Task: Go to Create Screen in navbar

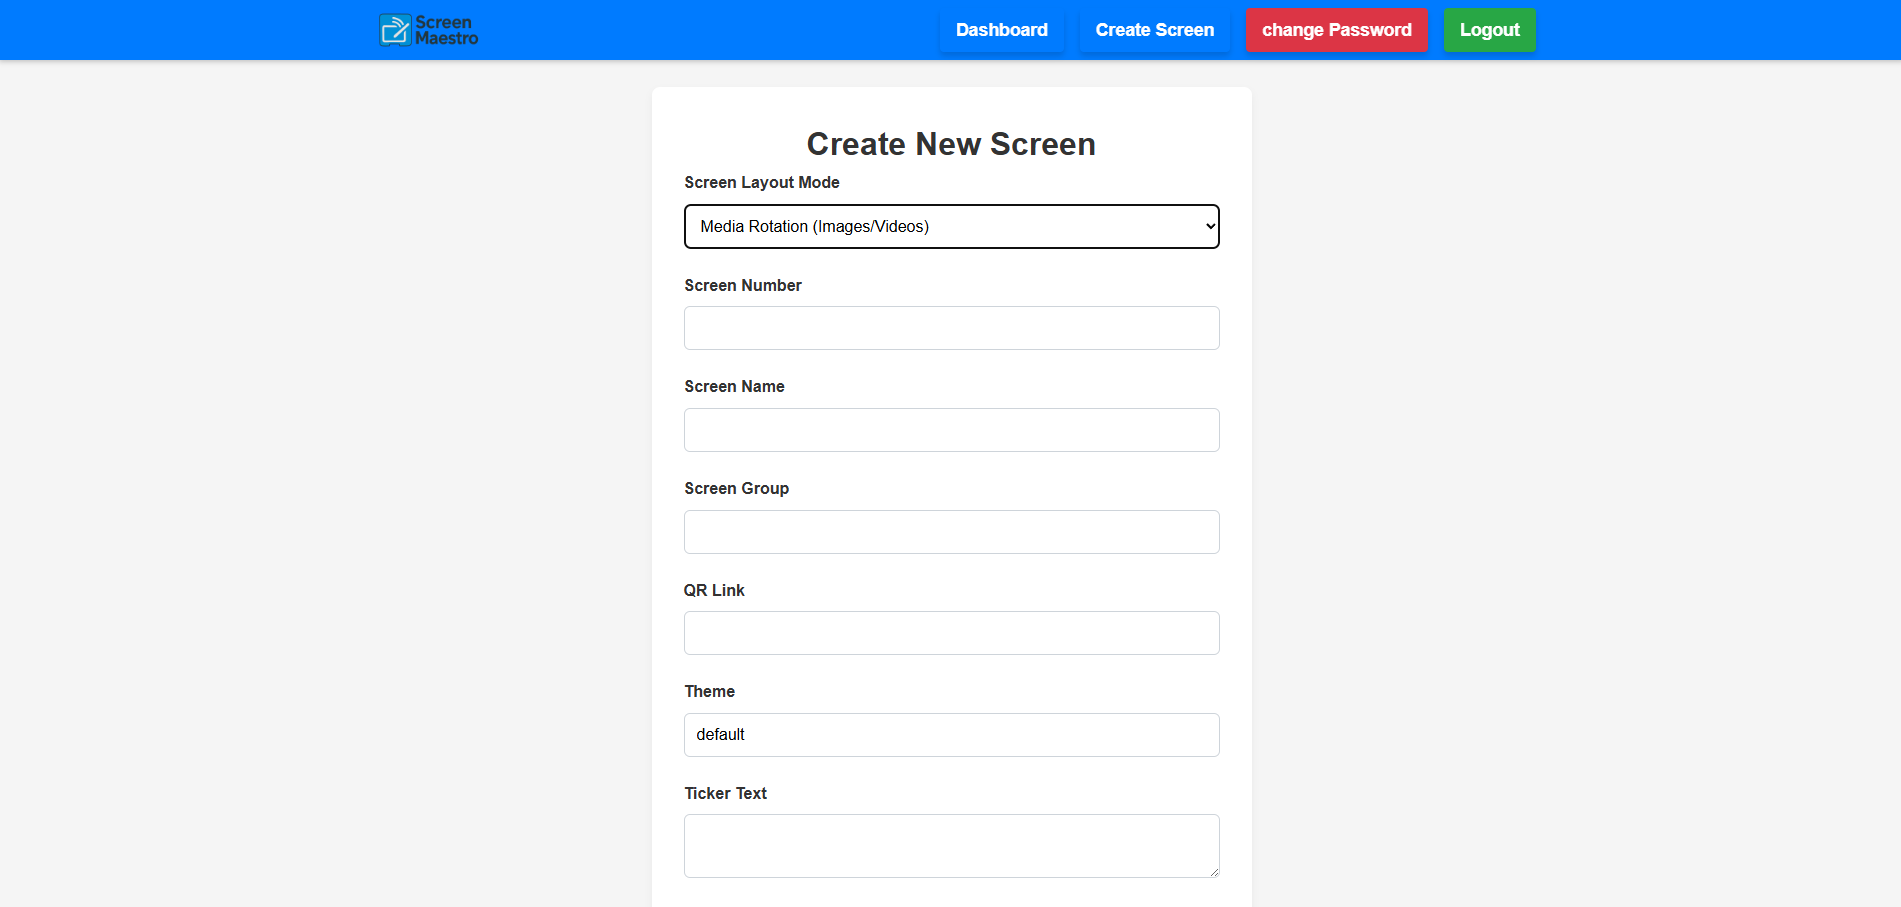Action: coord(1154,30)
